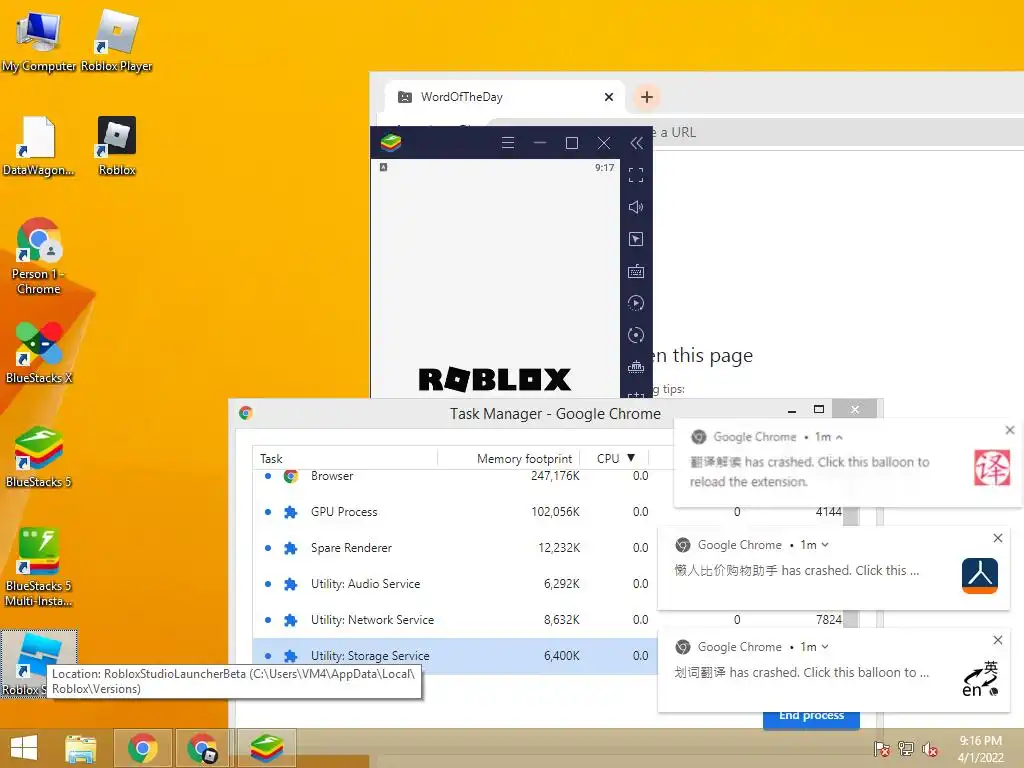Open BlueStacks 5 Multi-Instance Manager shortcut
The width and height of the screenshot is (1024, 768).
point(39,567)
